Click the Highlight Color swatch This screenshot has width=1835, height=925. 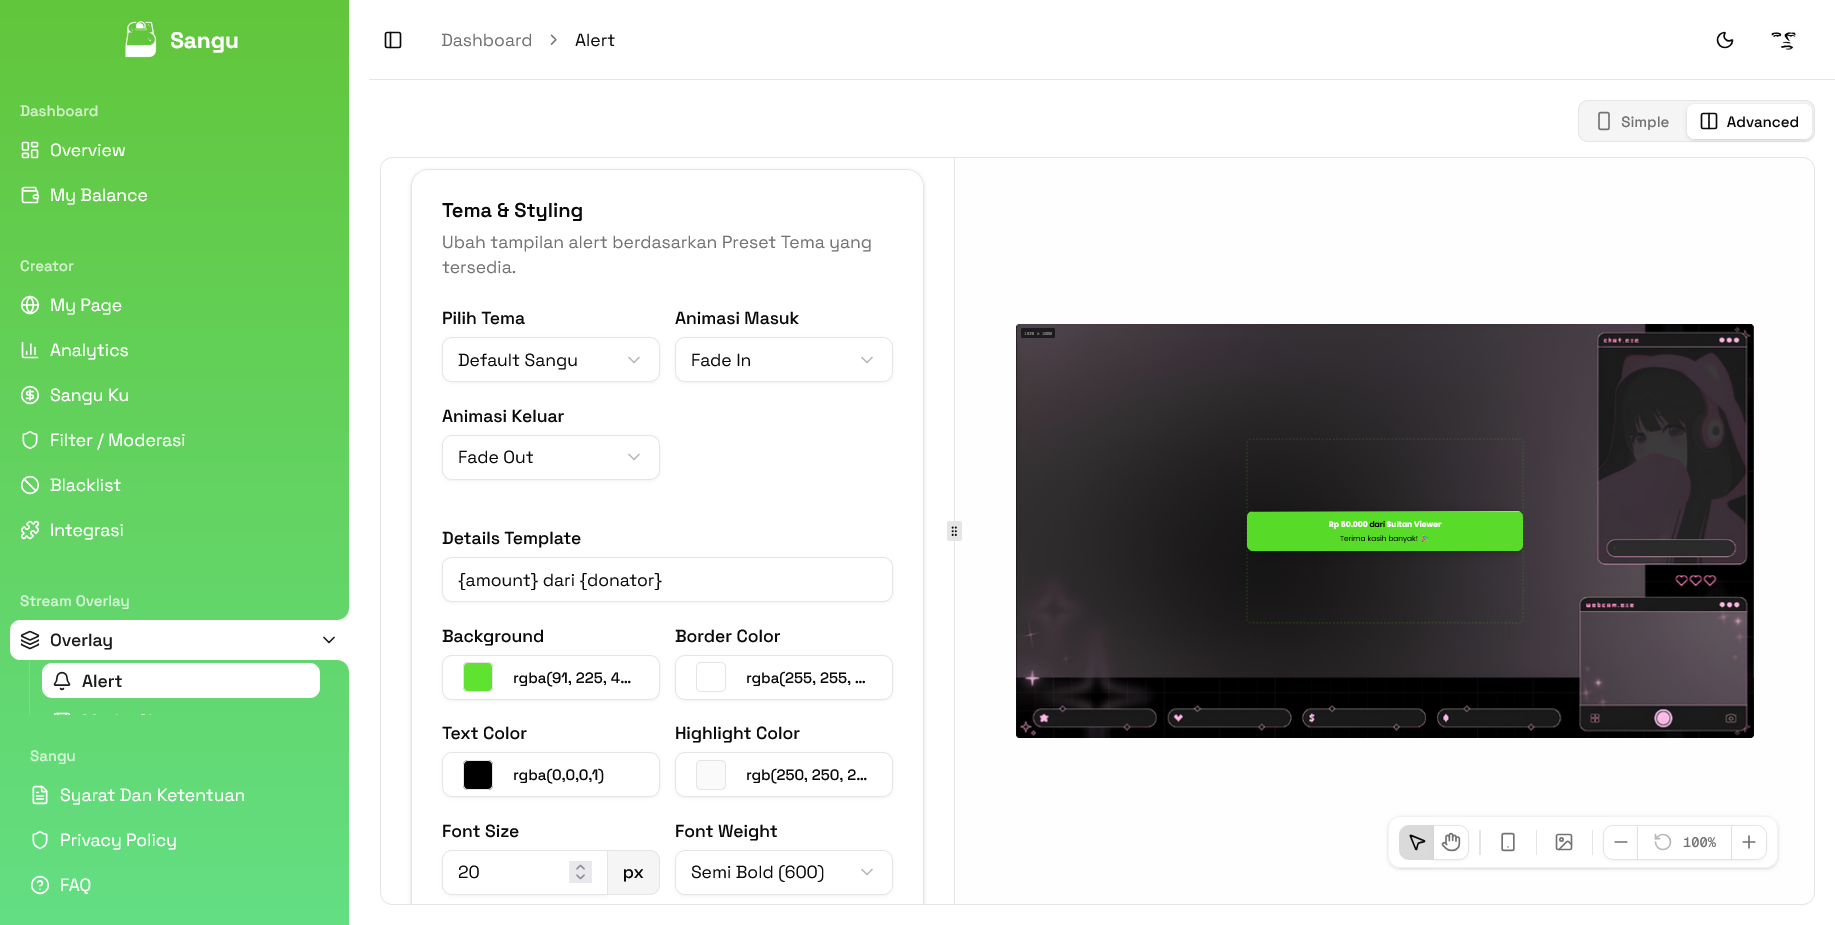(x=711, y=775)
